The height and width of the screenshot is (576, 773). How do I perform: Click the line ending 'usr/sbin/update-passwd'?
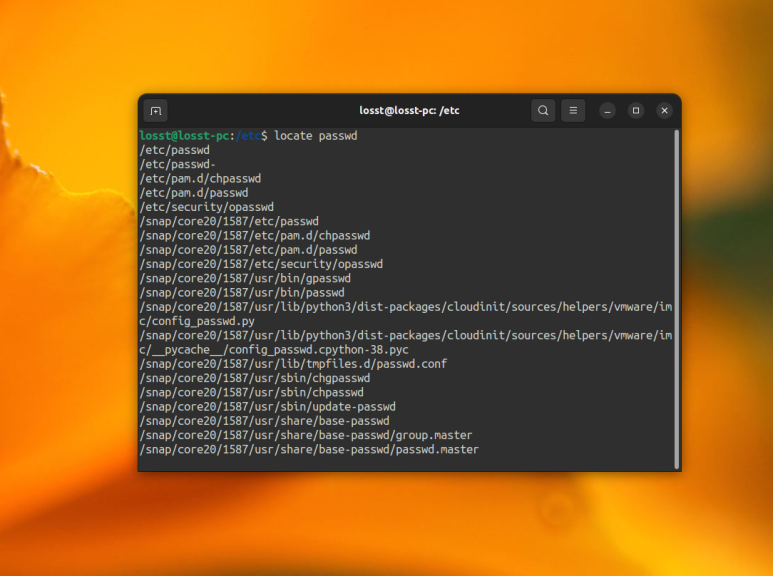click(267, 407)
